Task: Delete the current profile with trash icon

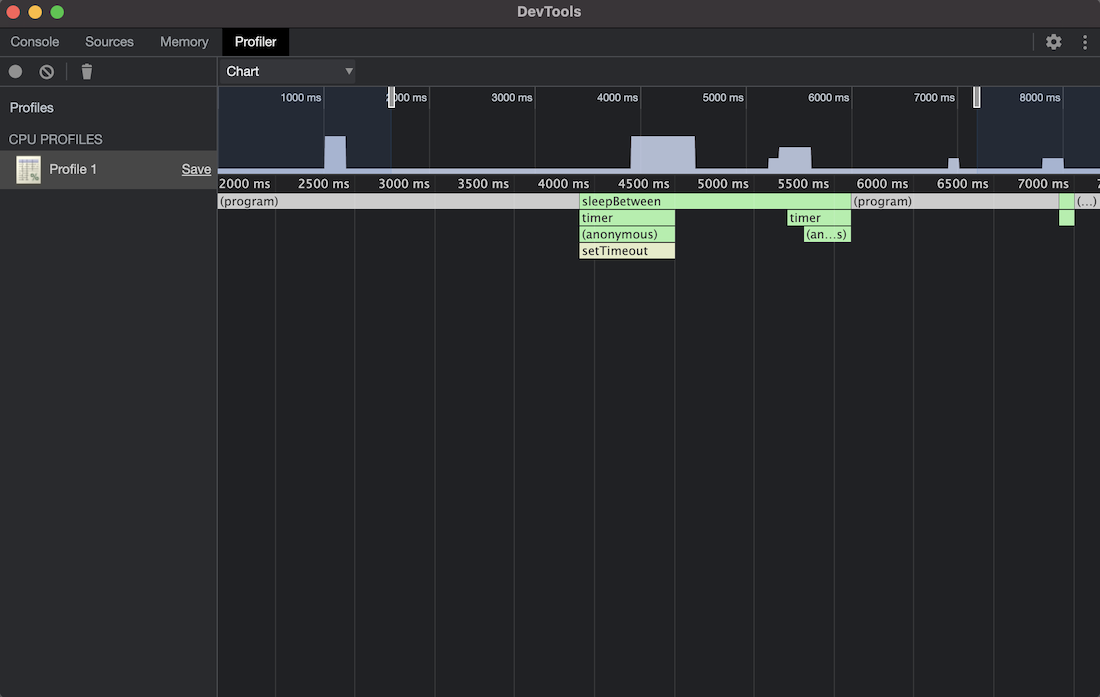Action: click(86, 71)
